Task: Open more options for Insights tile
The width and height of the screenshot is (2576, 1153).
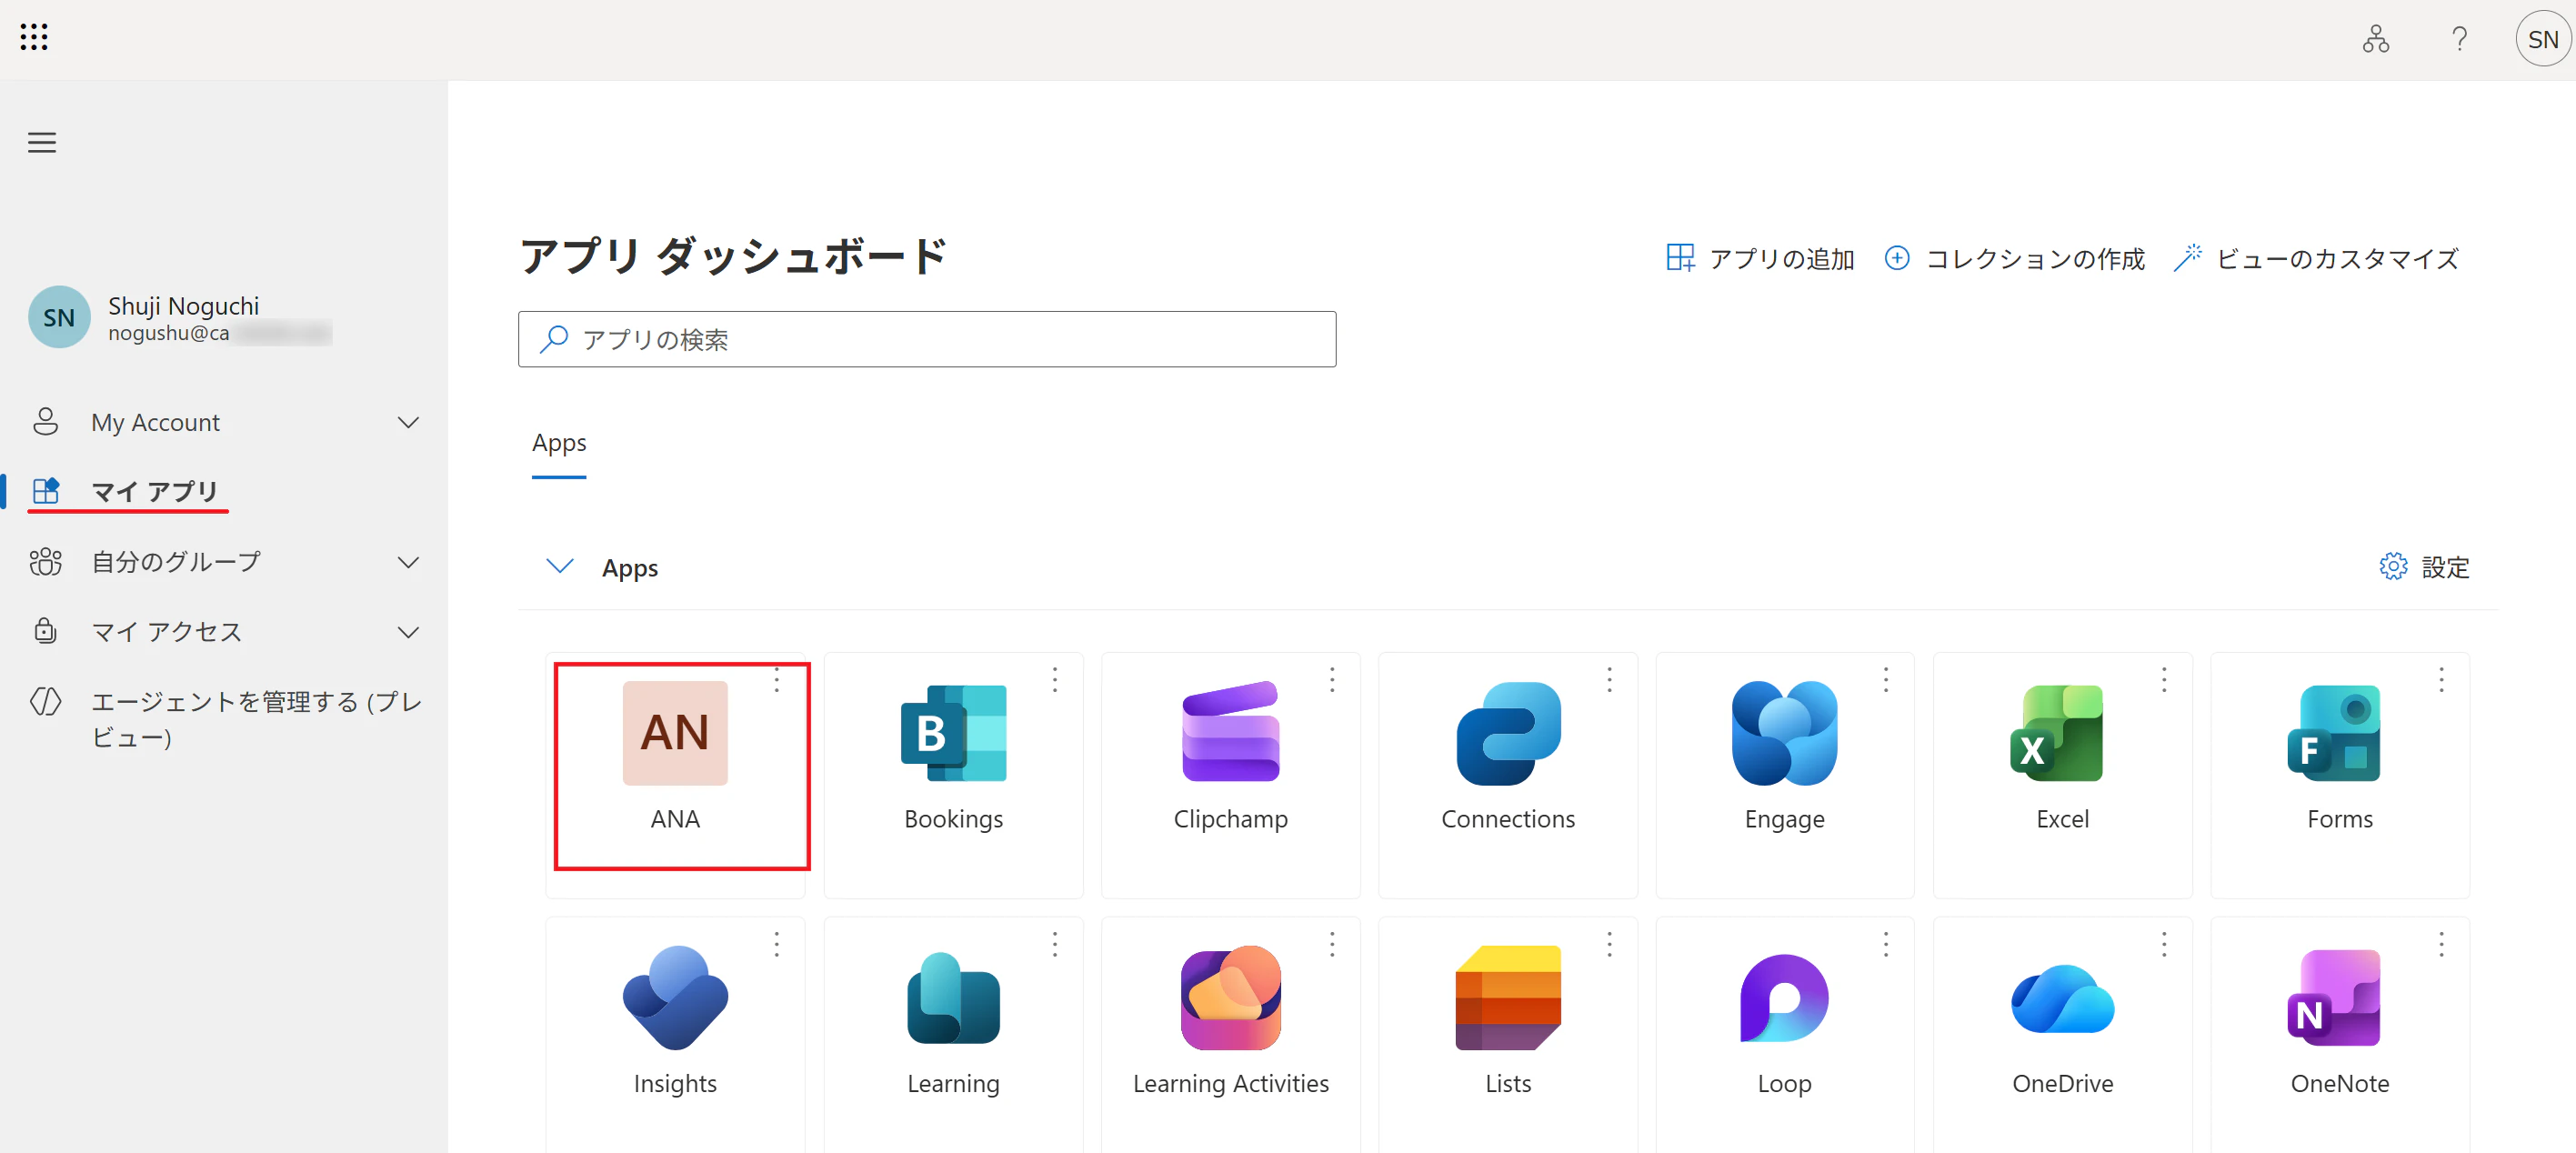Action: tap(776, 944)
